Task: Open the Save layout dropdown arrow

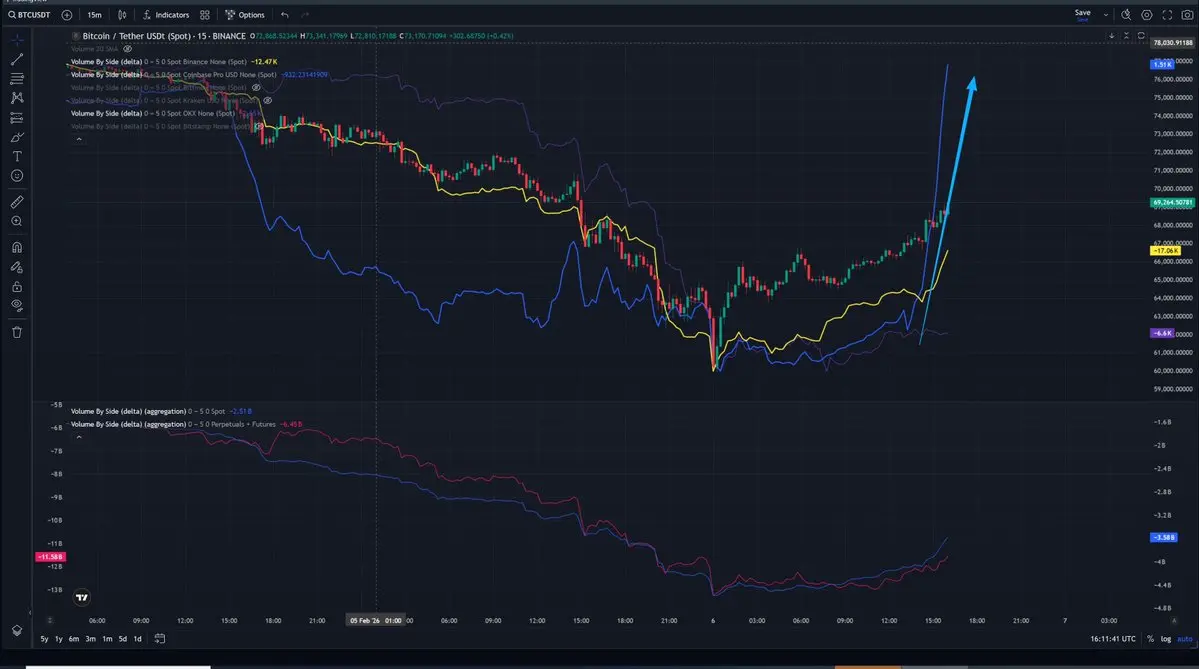Action: tap(1106, 15)
